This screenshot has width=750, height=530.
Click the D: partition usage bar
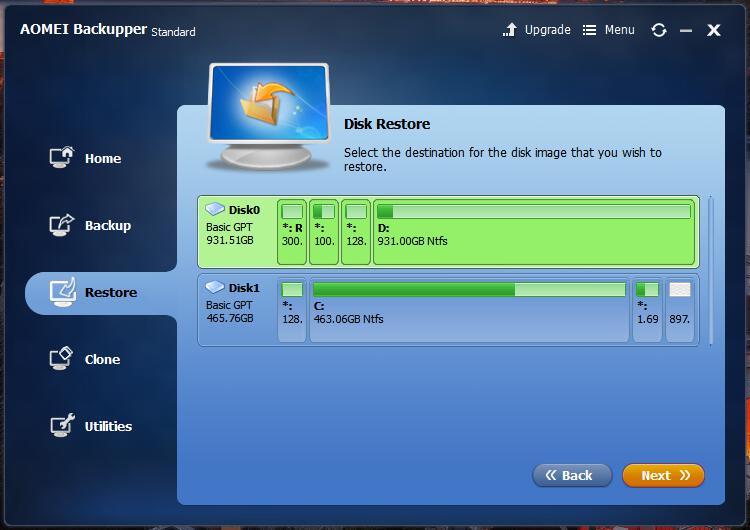click(x=534, y=211)
